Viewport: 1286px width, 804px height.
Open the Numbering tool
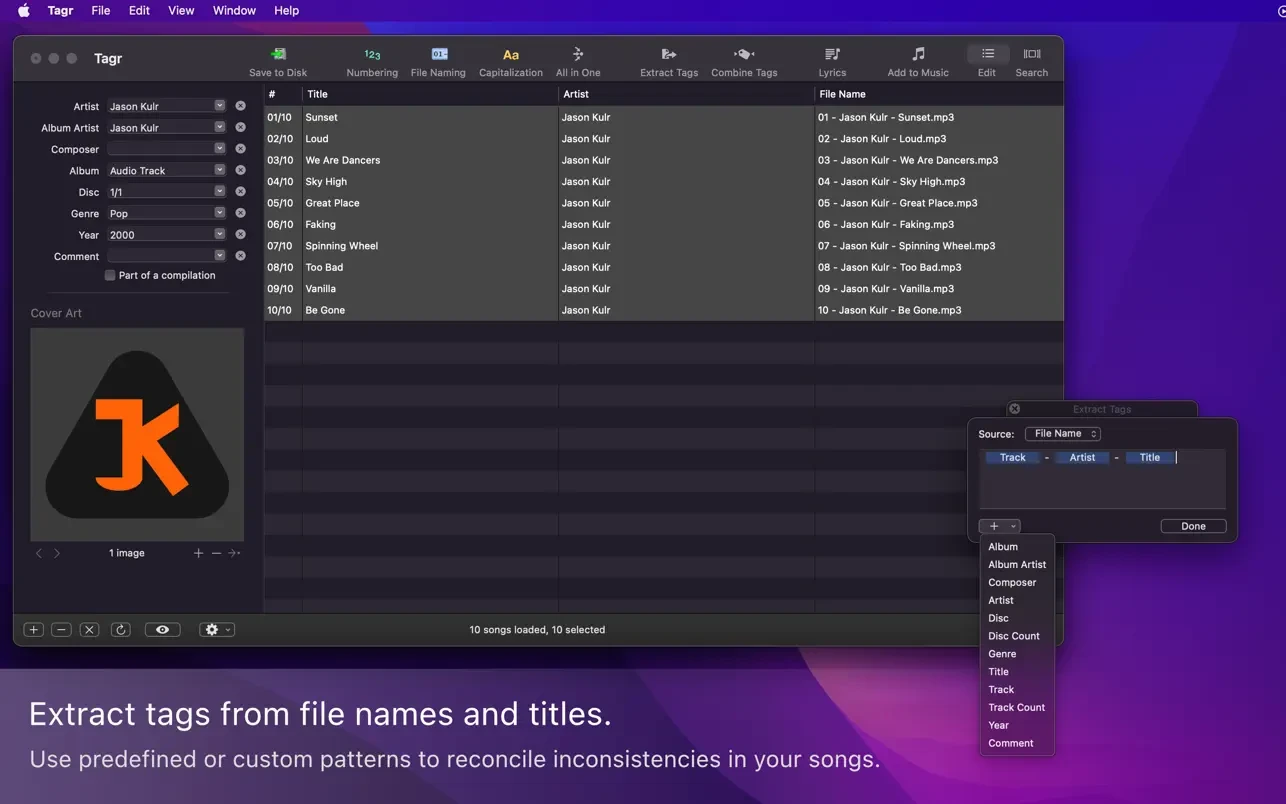pos(372,55)
